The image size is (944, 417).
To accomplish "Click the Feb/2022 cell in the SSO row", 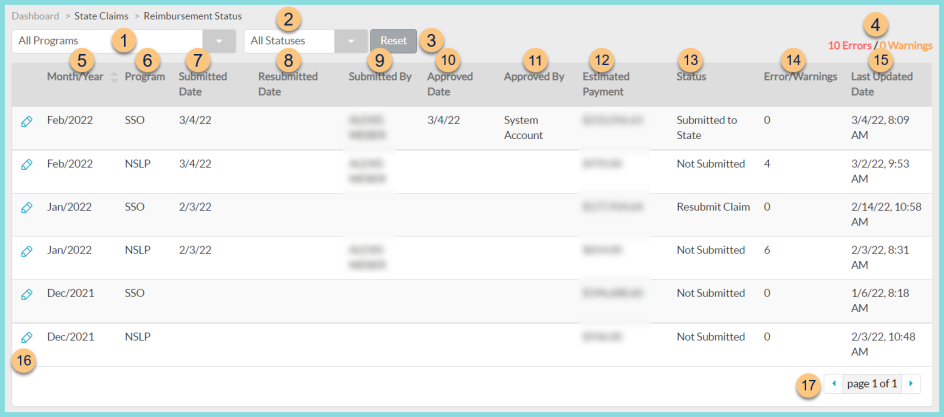I will [x=69, y=120].
